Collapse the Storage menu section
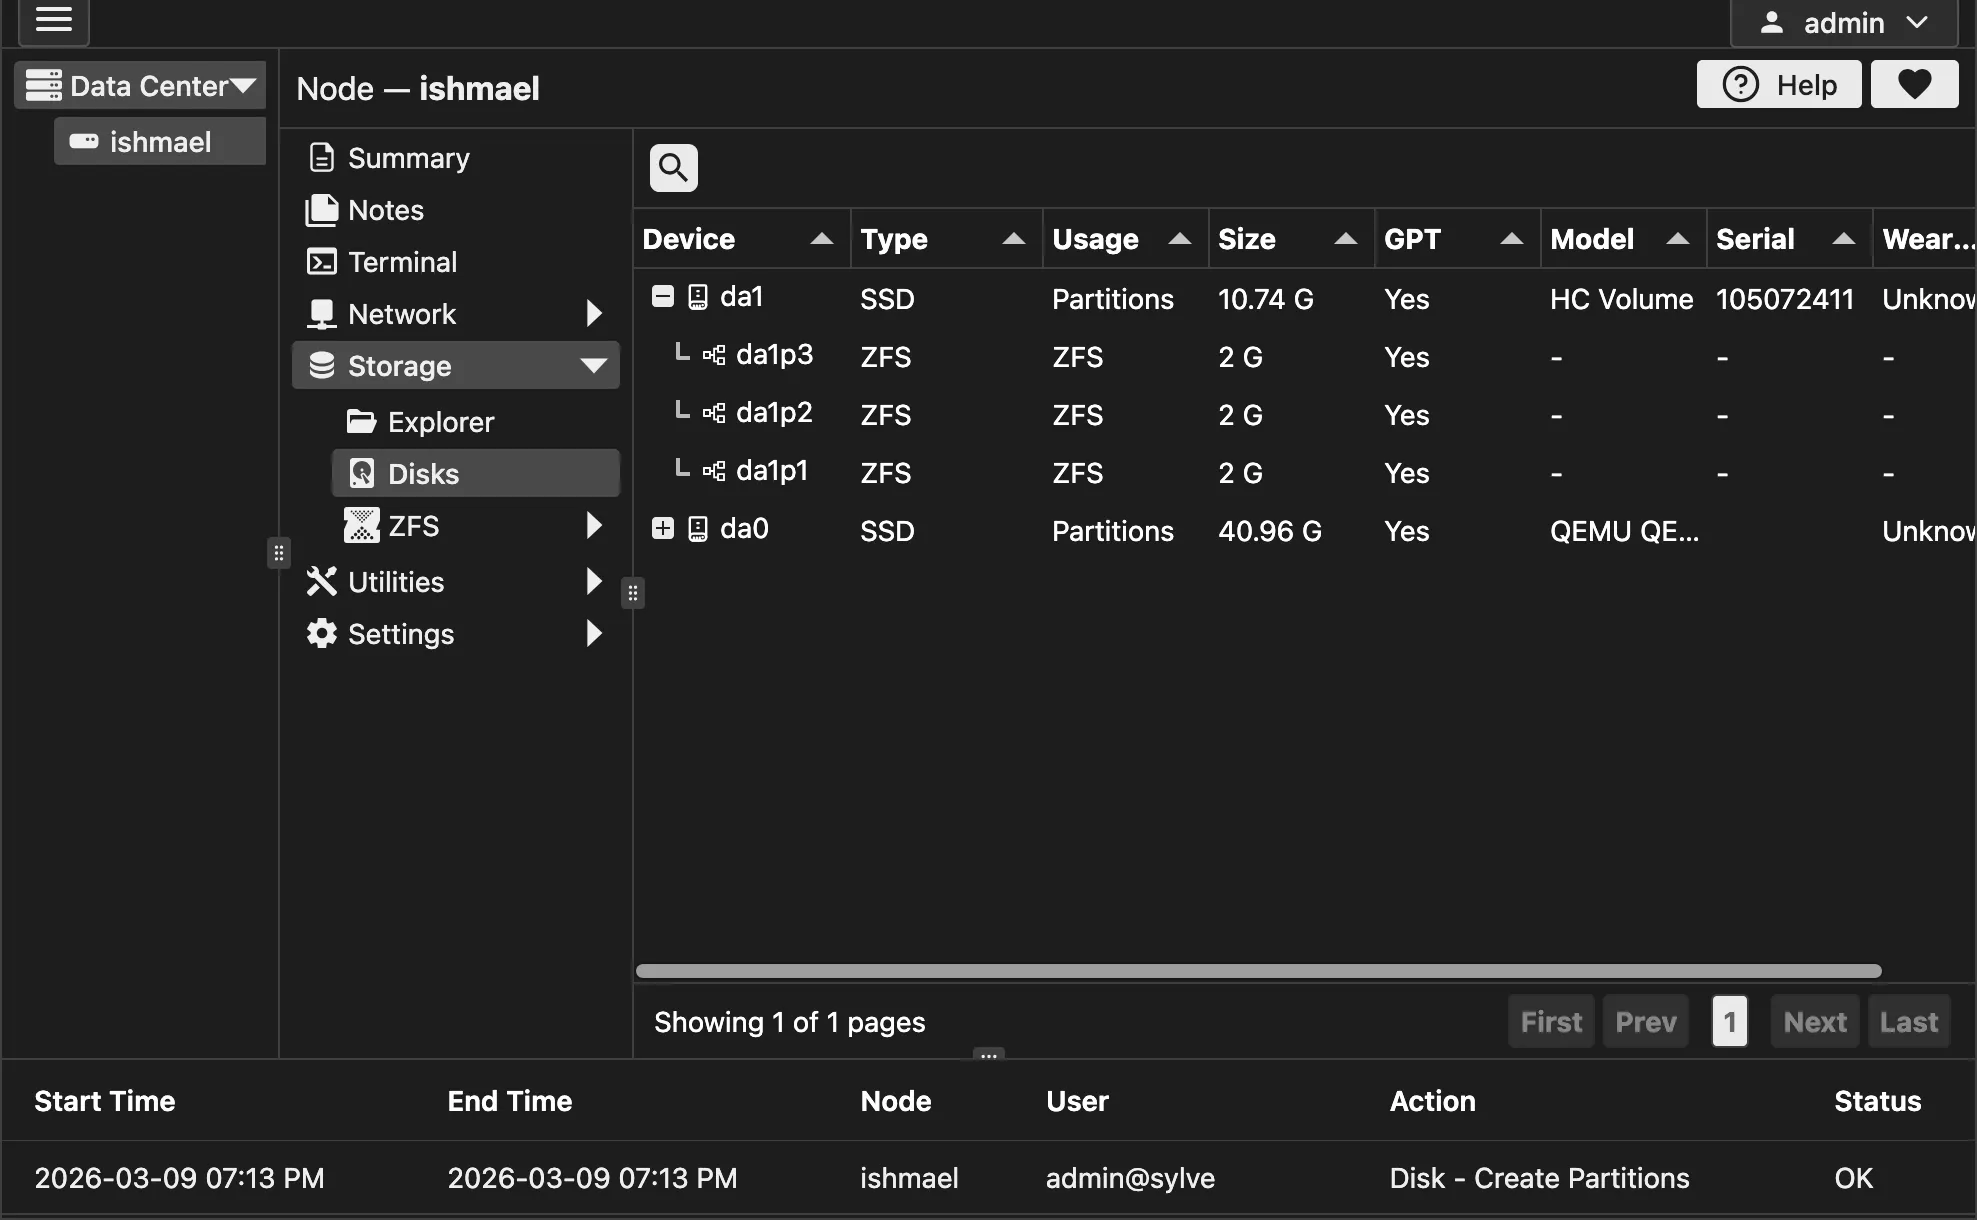Viewport: 1978px width, 1220px height. 593,366
